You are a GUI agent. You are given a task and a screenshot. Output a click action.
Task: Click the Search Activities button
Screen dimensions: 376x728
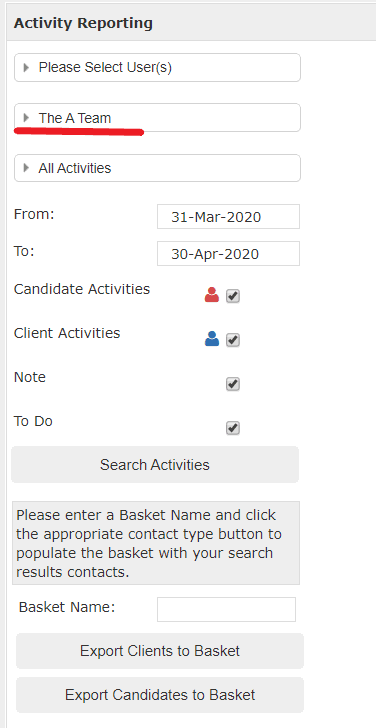click(155, 465)
